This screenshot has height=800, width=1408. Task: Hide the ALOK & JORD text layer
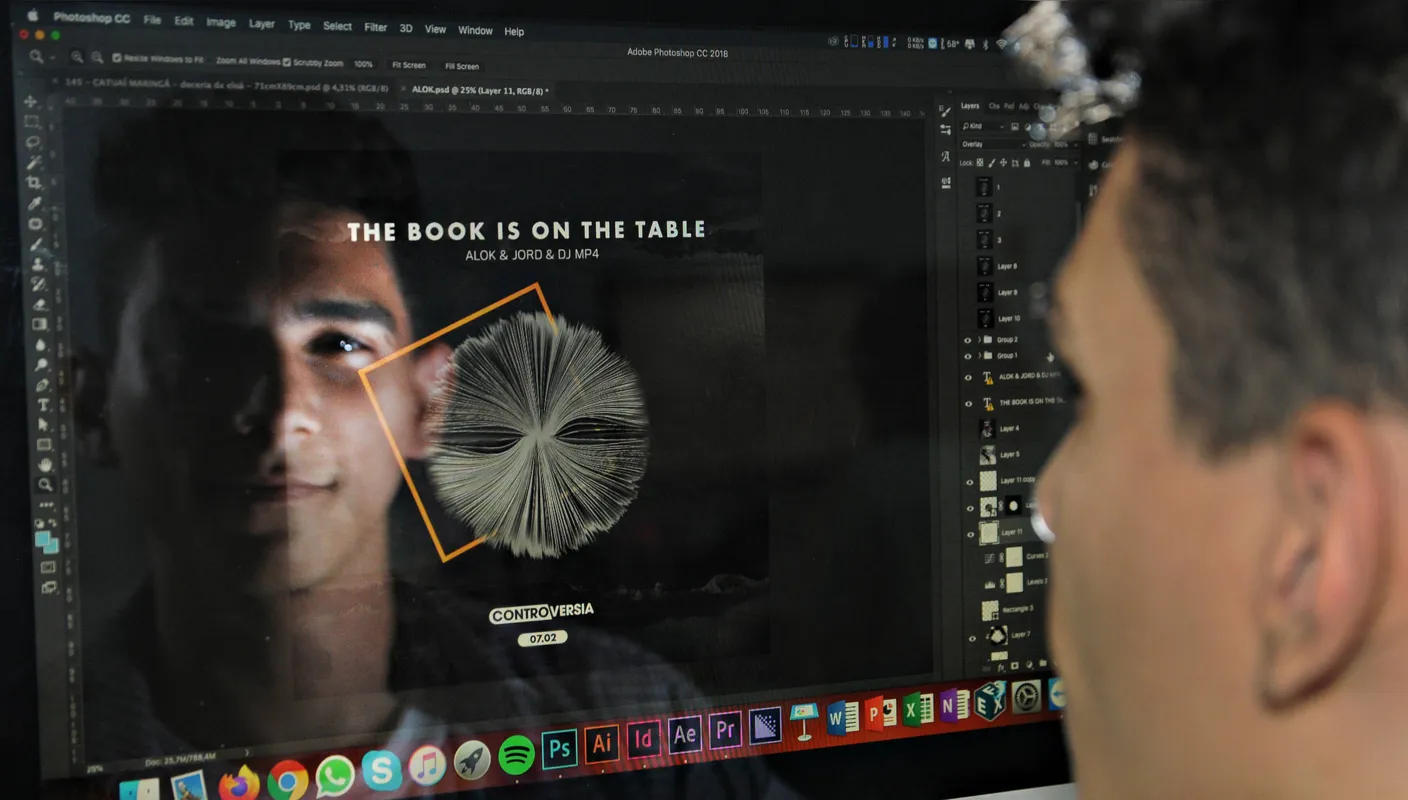point(967,377)
